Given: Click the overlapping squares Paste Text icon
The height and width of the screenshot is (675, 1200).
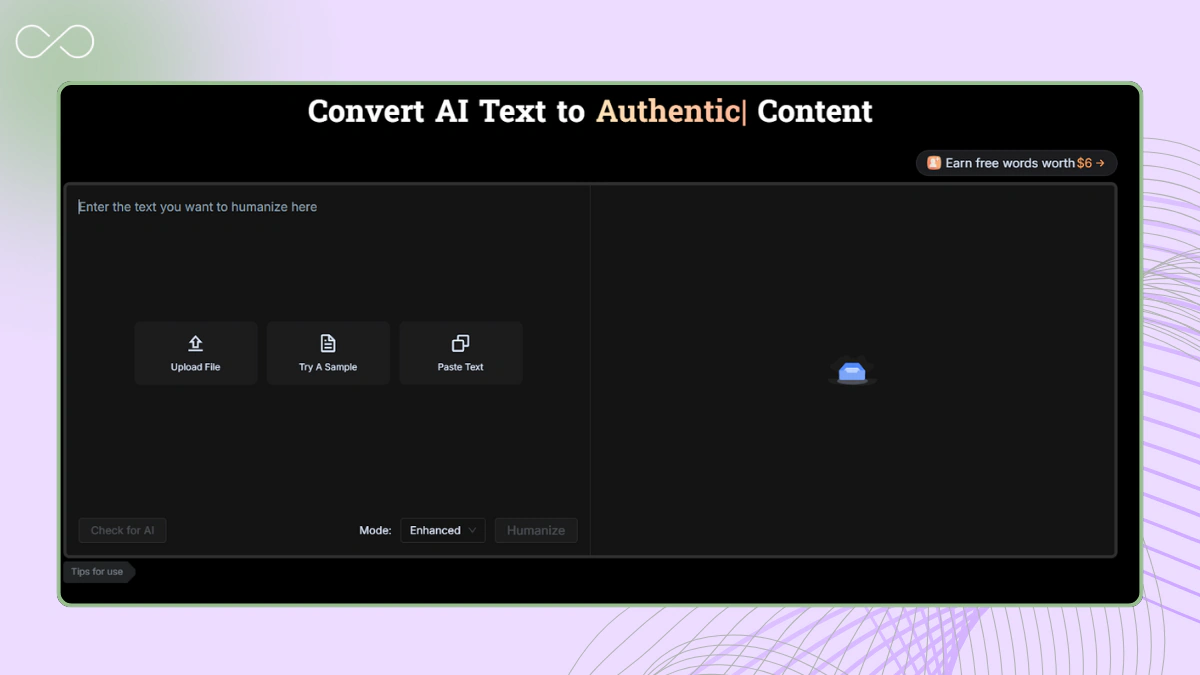Looking at the screenshot, I should pos(461,343).
